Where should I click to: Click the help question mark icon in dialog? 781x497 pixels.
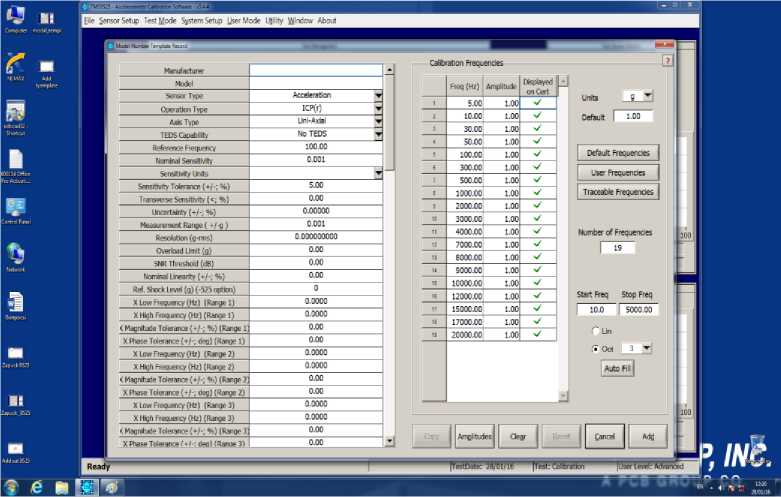(x=667, y=60)
